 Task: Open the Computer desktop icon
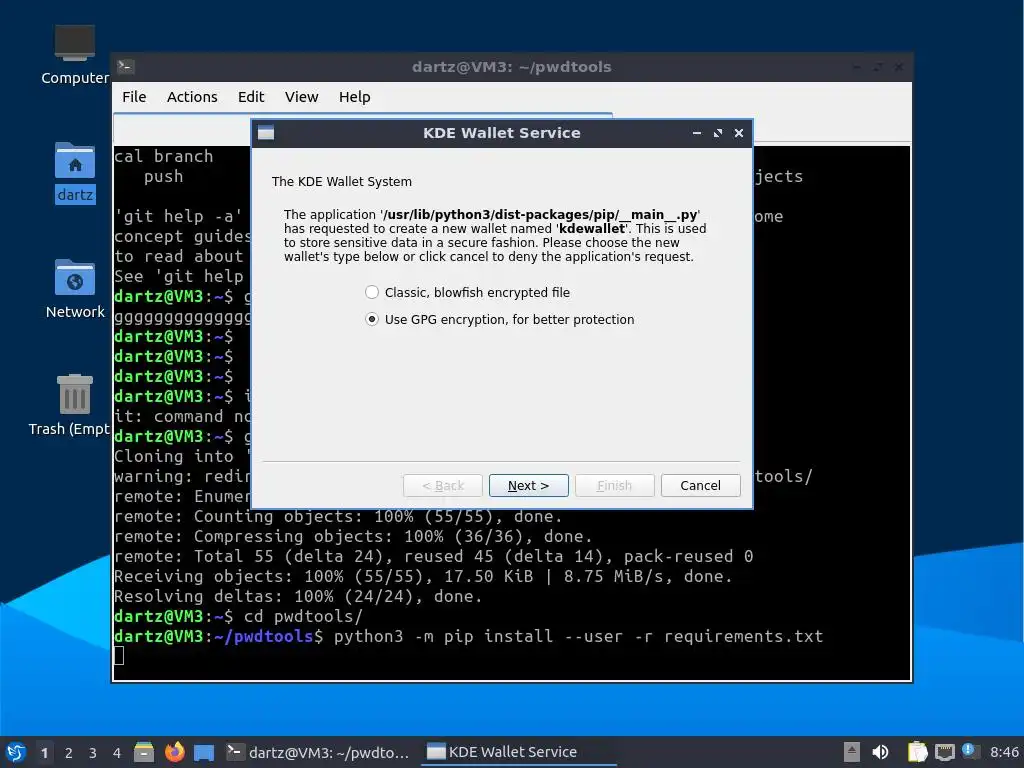coord(74,55)
